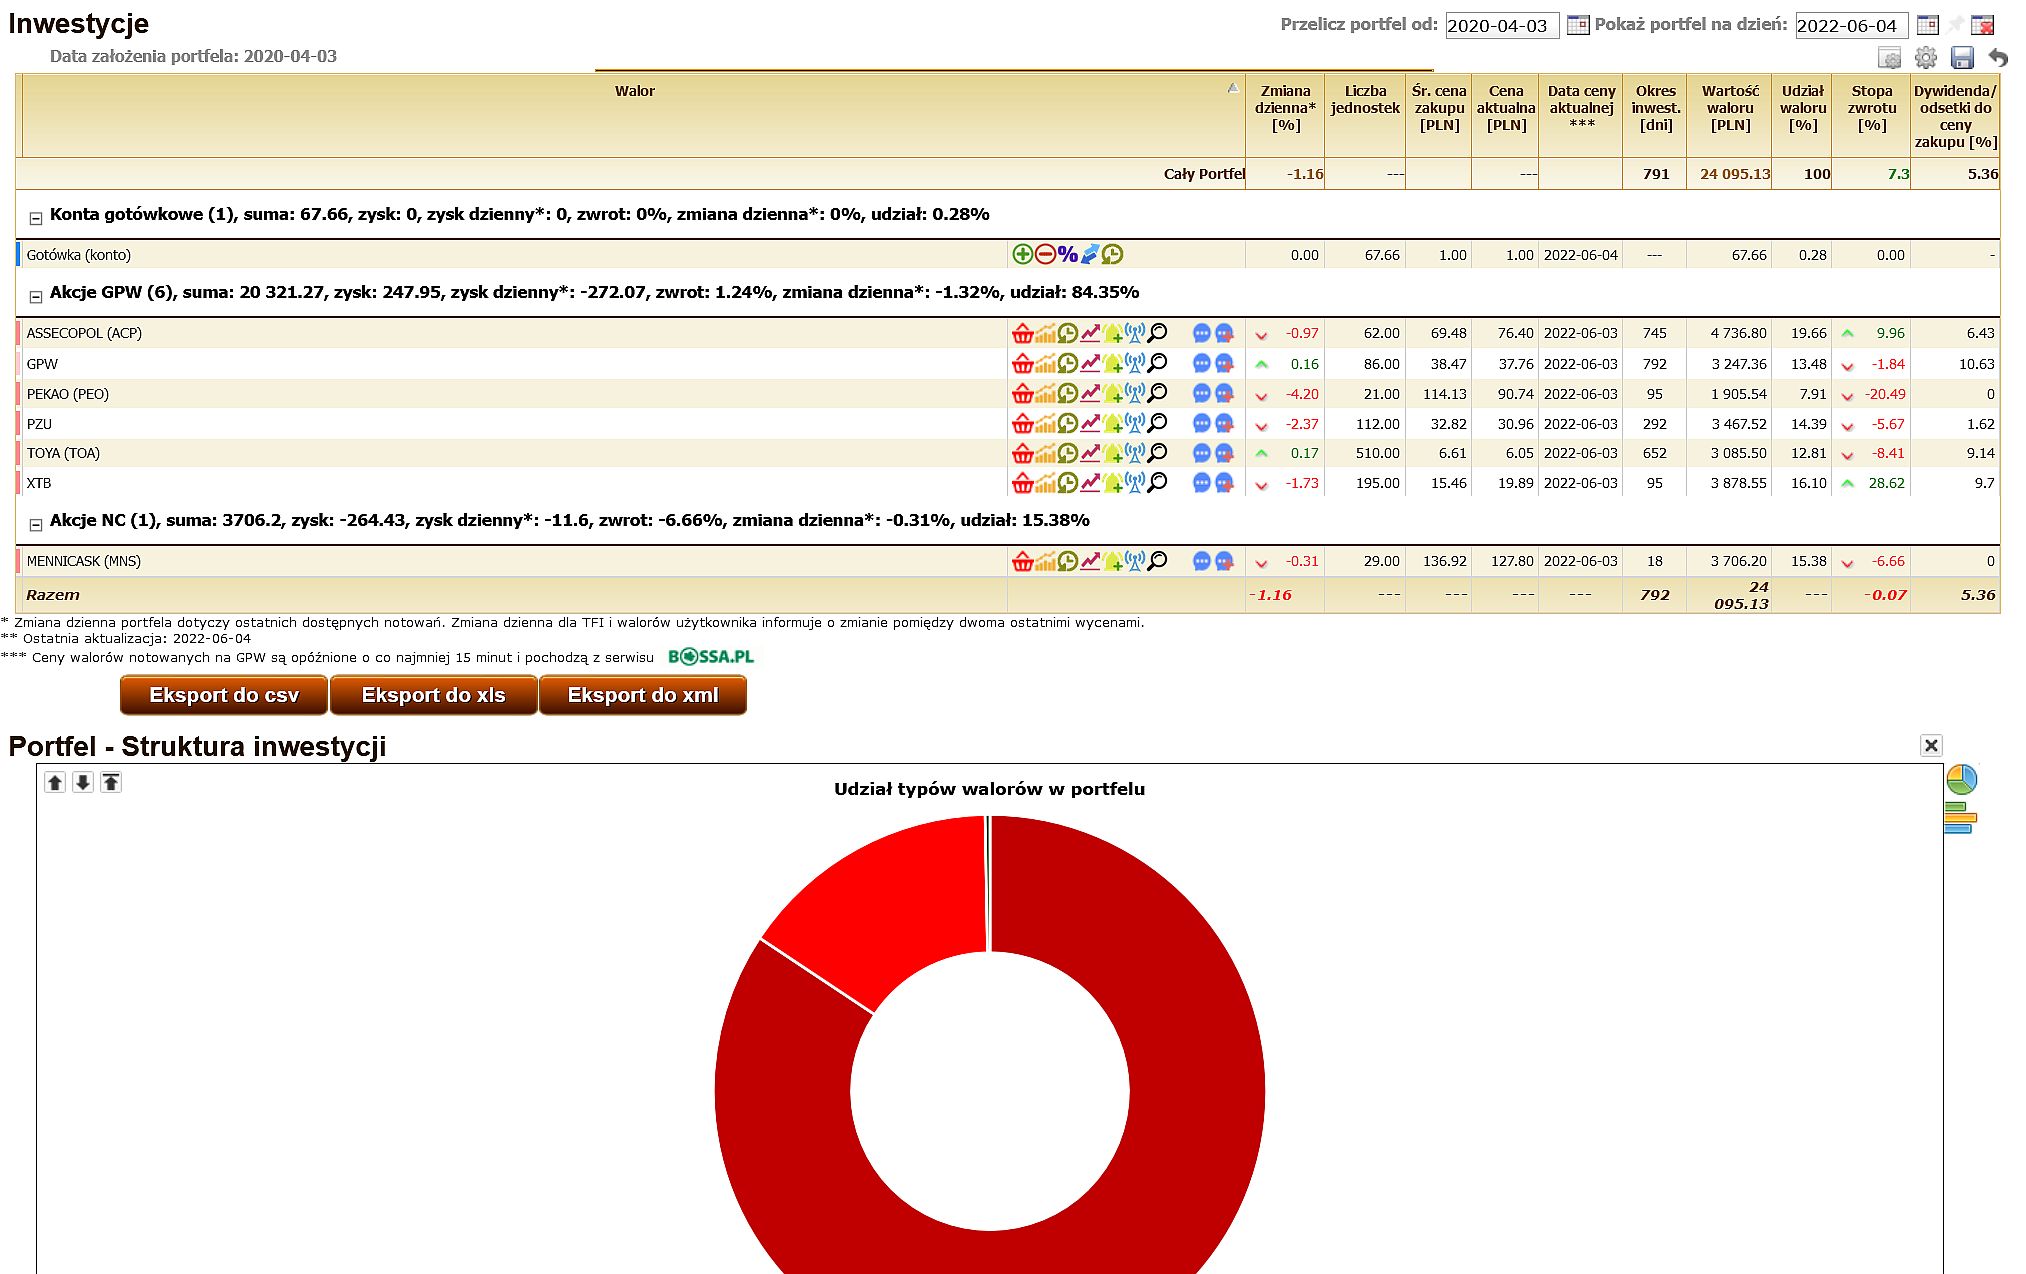Click the calendar icon with red X
The height and width of the screenshot is (1274, 2026).
[x=1983, y=25]
